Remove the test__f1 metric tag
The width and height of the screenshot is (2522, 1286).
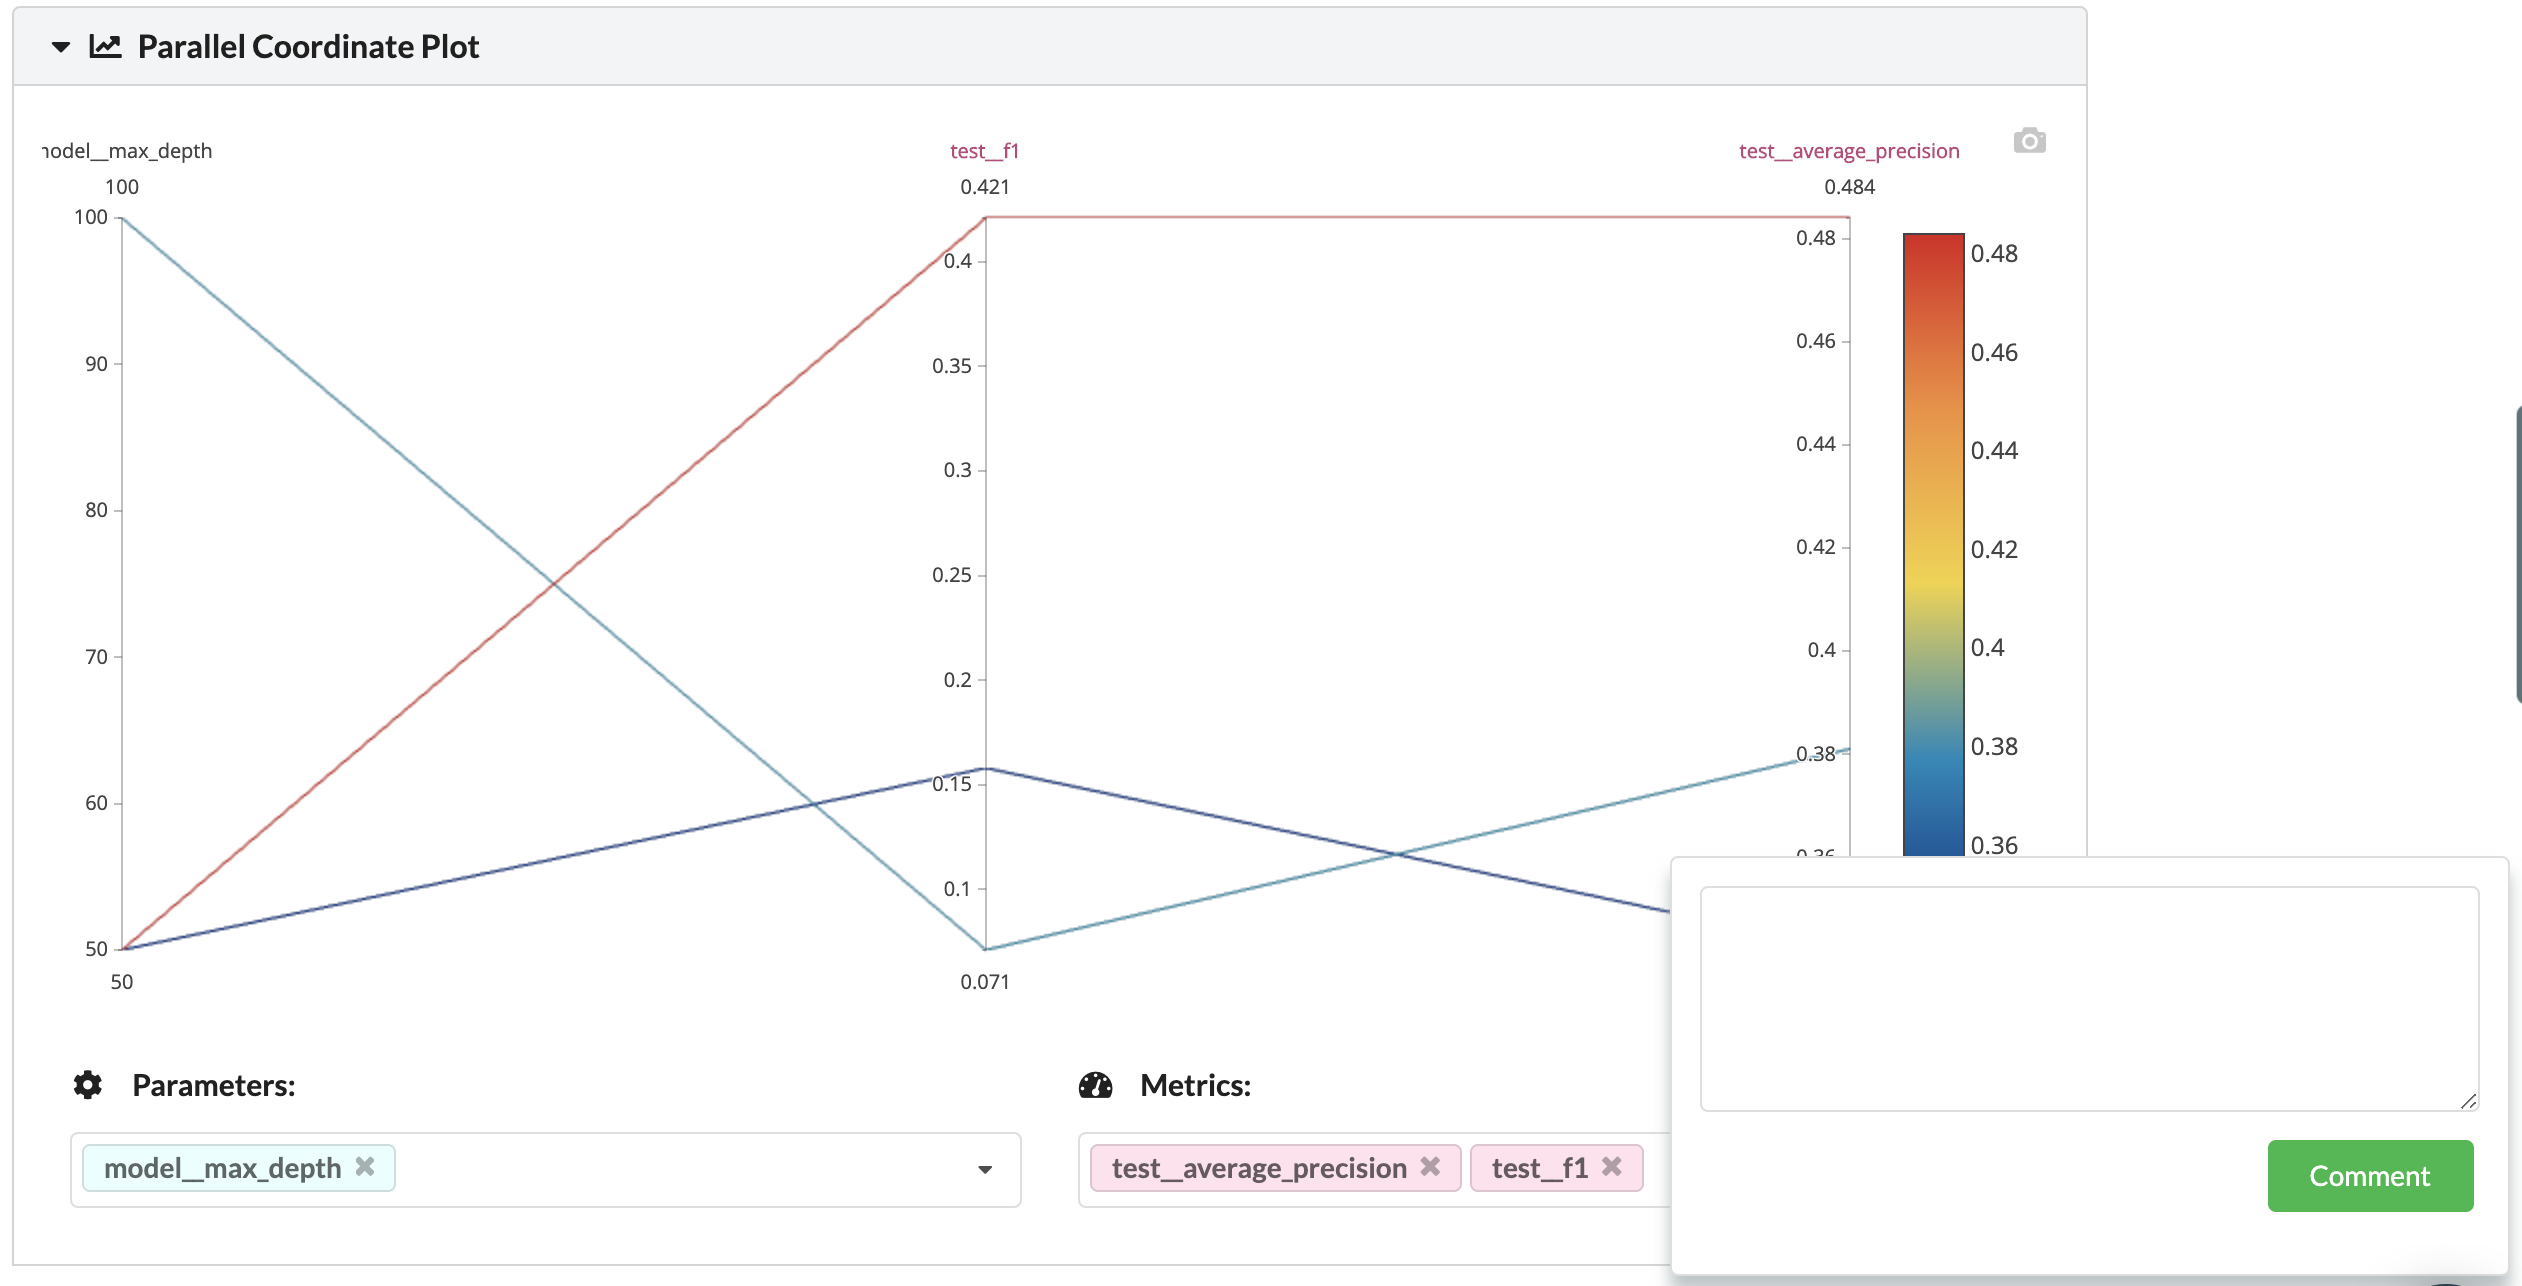(1612, 1167)
